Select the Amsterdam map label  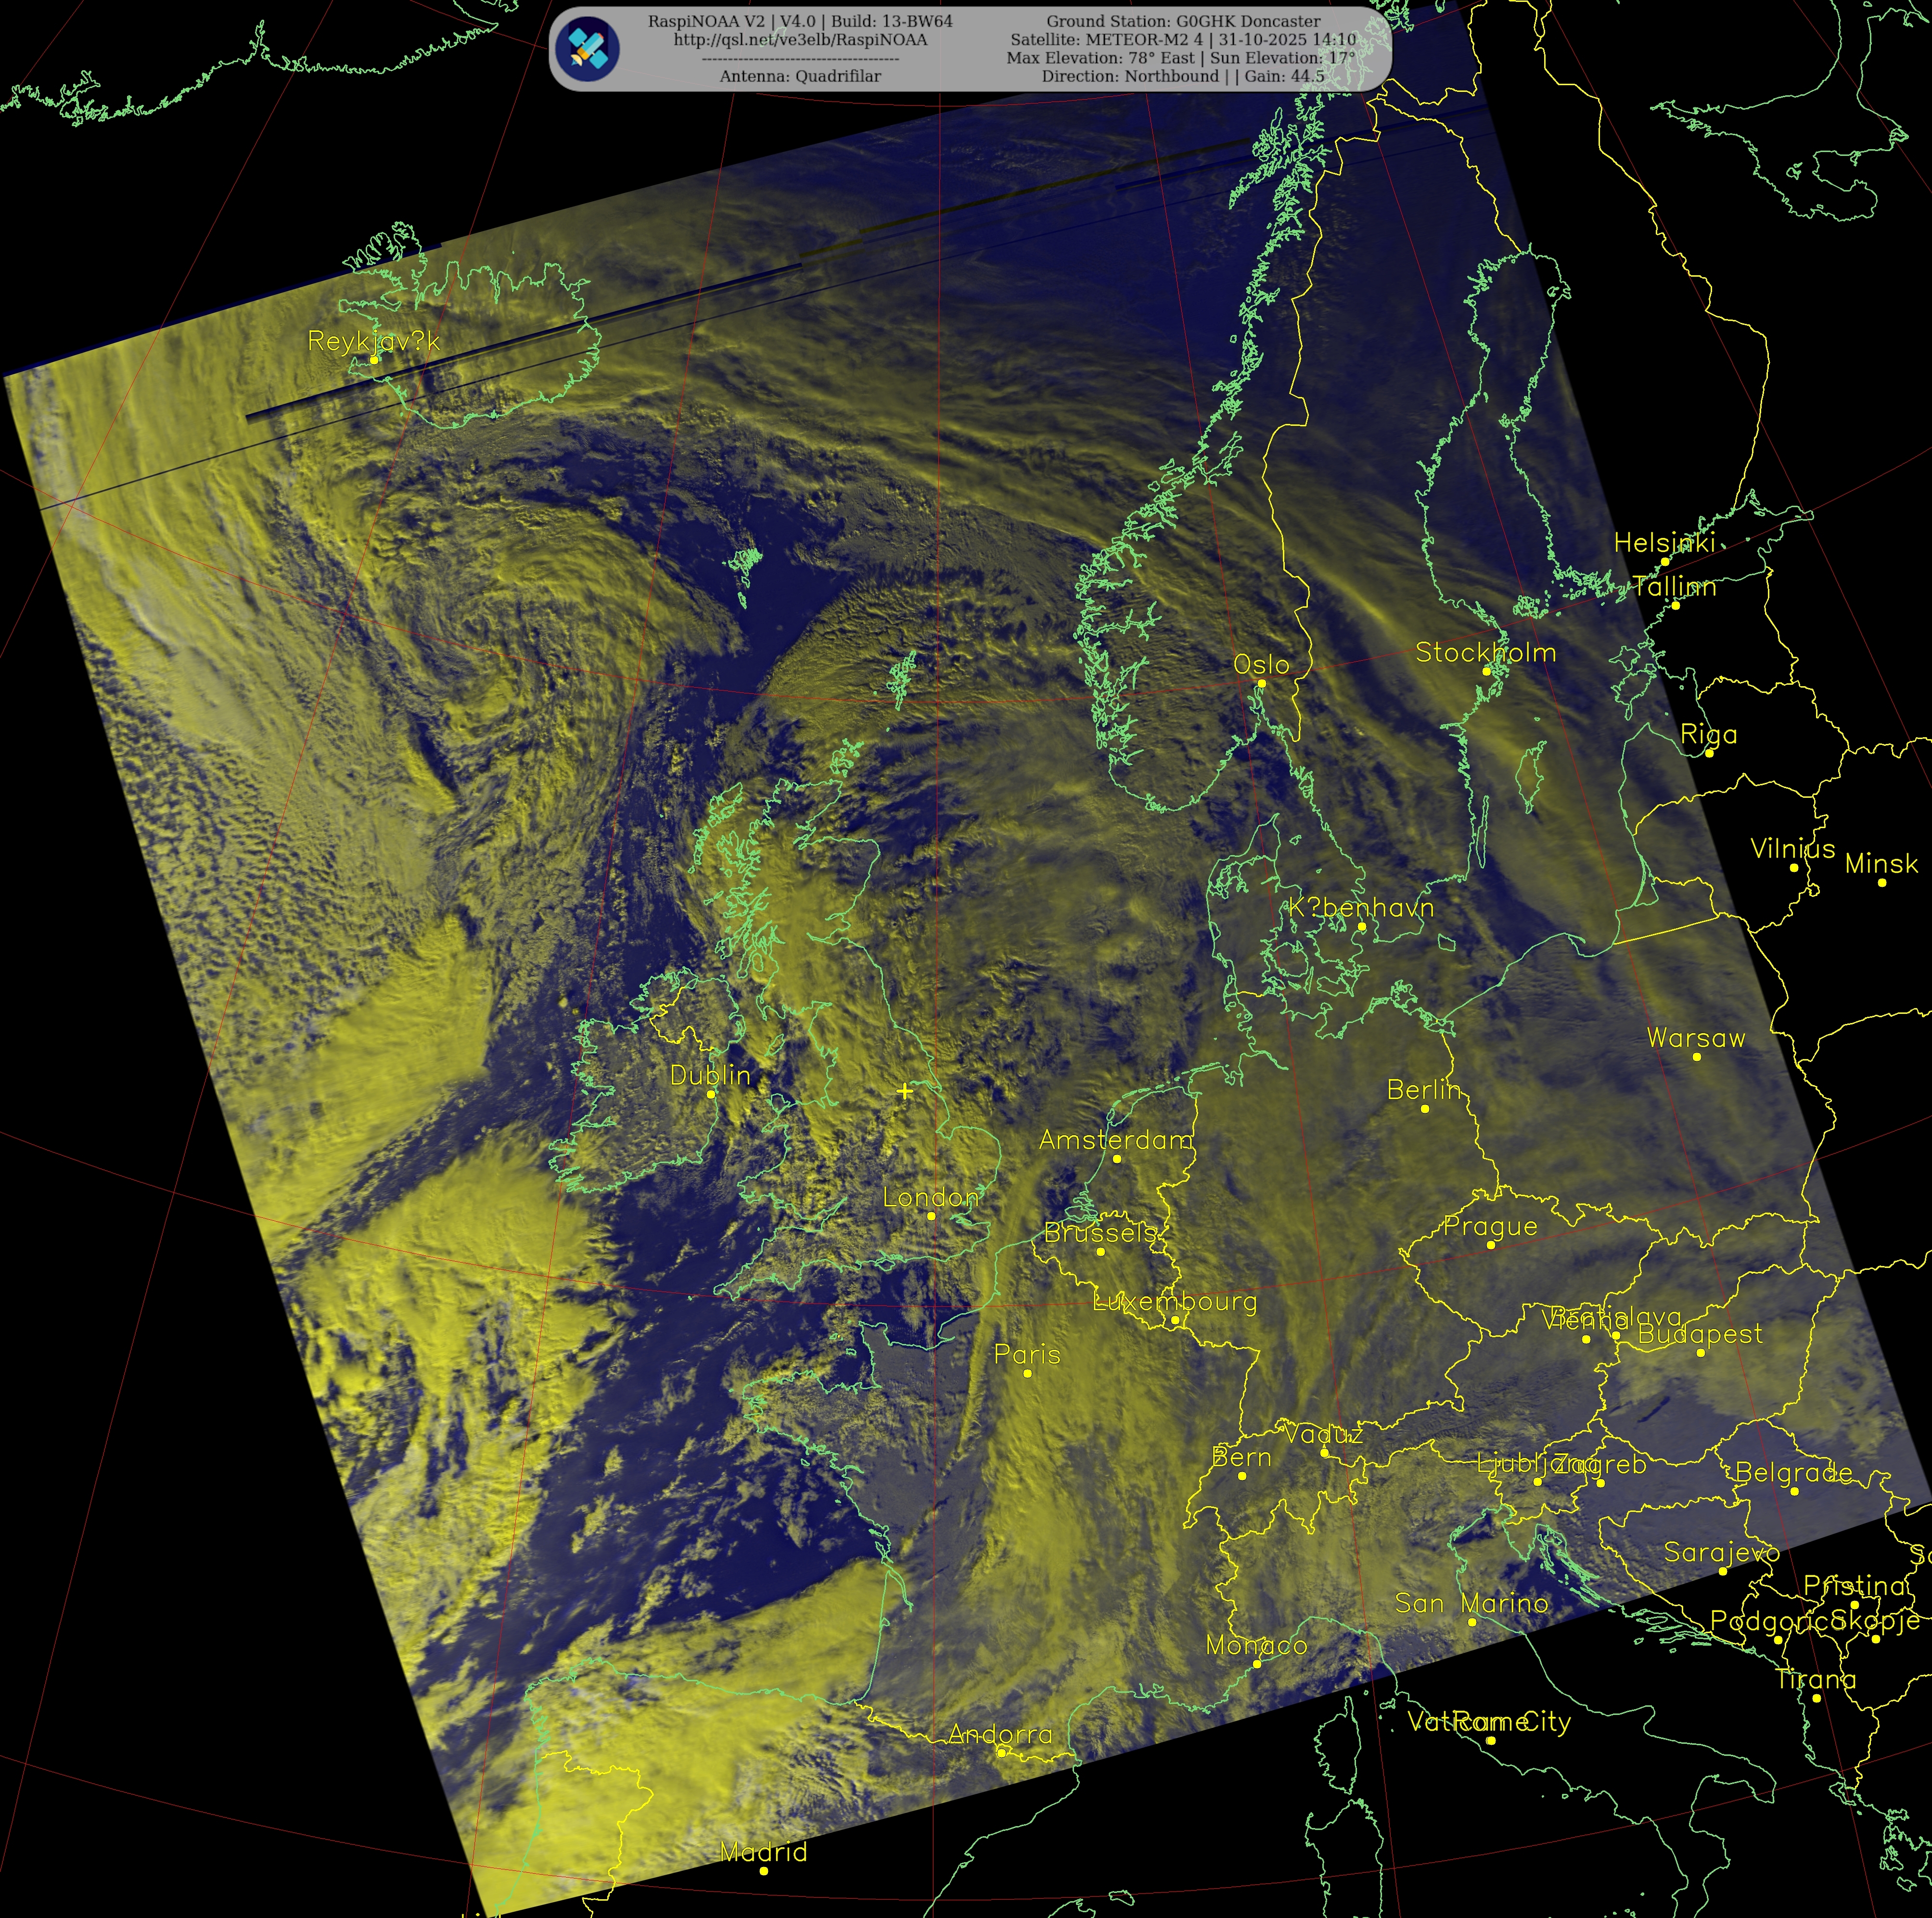pyautogui.click(x=1115, y=1139)
